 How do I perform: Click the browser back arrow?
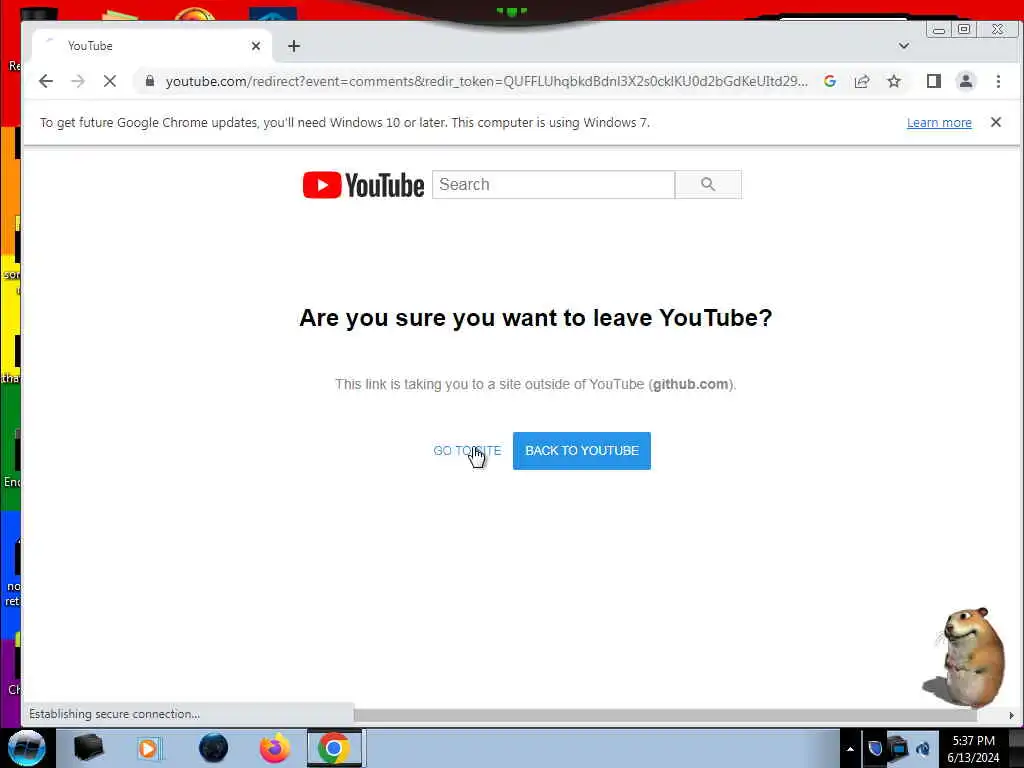point(46,81)
